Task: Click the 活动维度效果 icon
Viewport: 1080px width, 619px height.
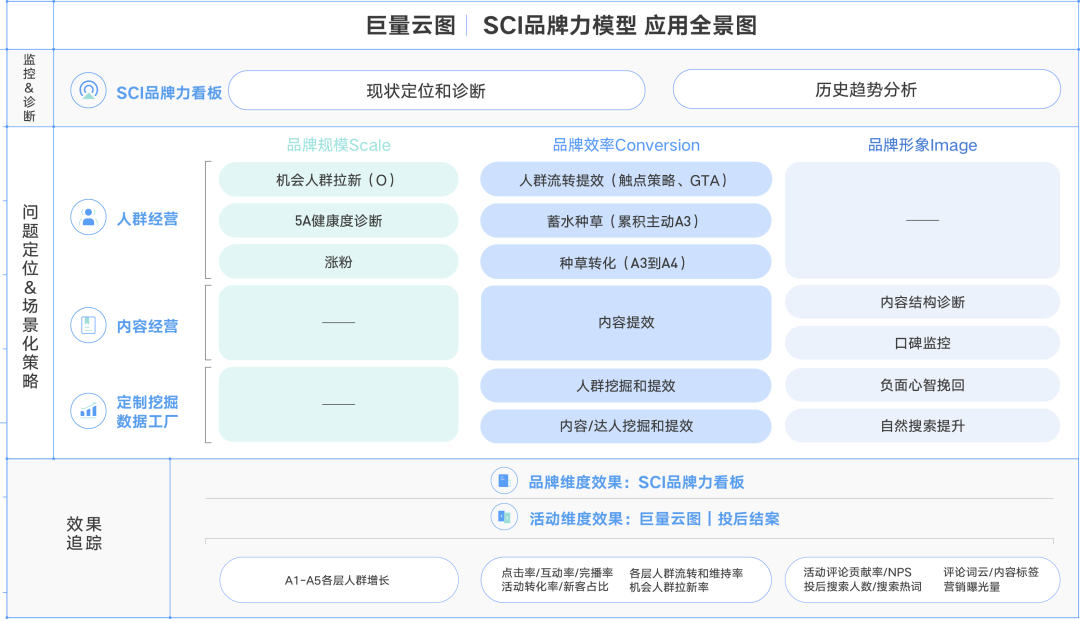Action: coord(504,517)
